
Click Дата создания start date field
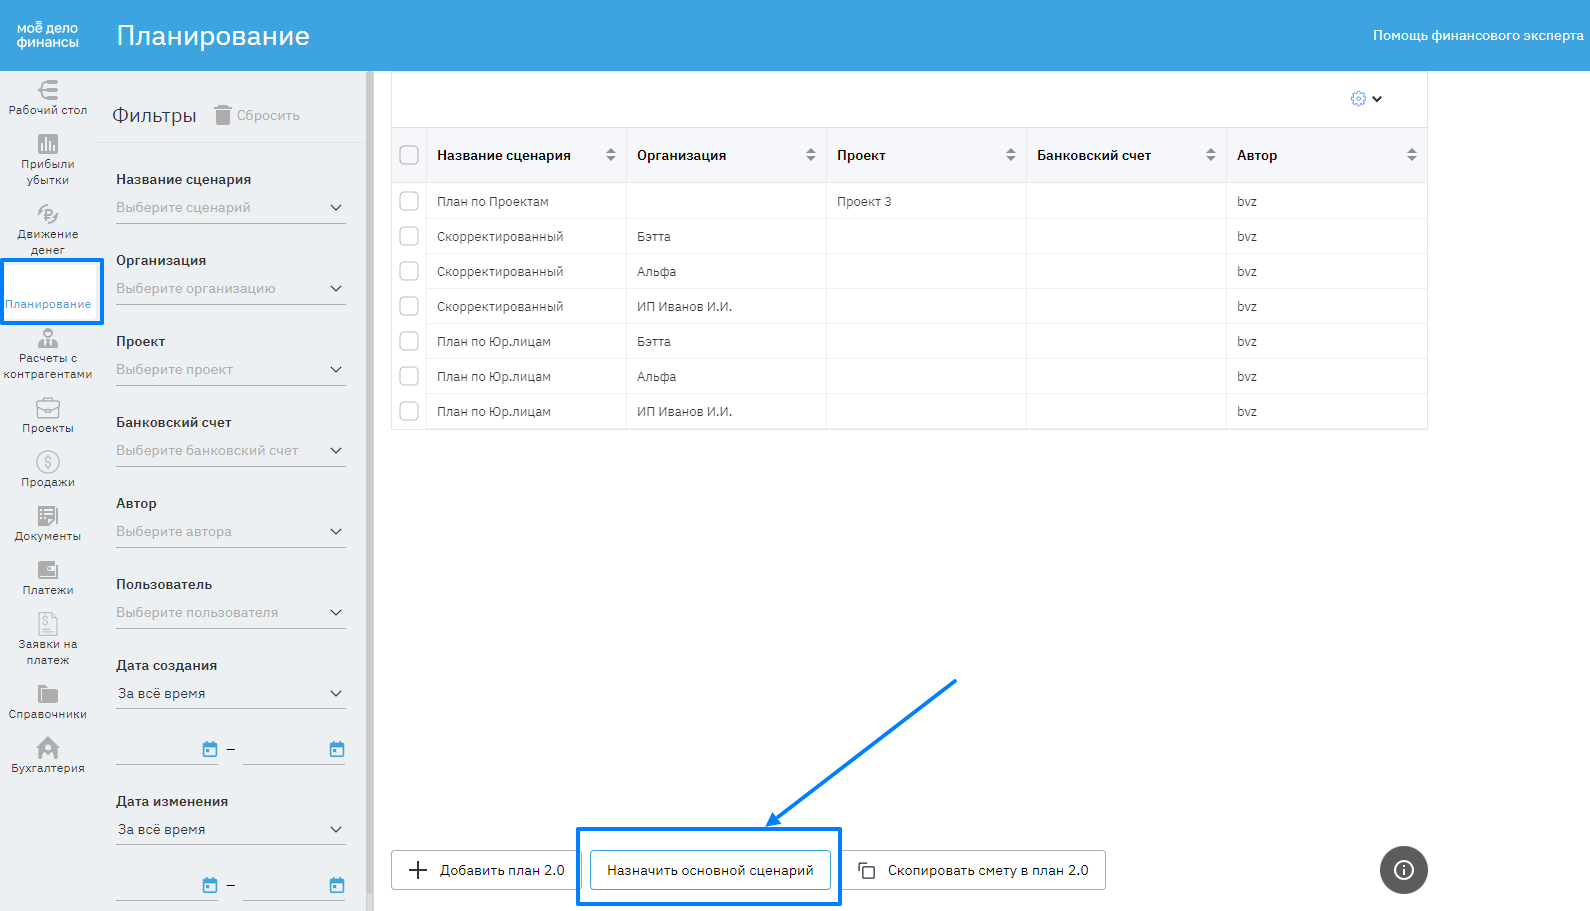(x=167, y=749)
